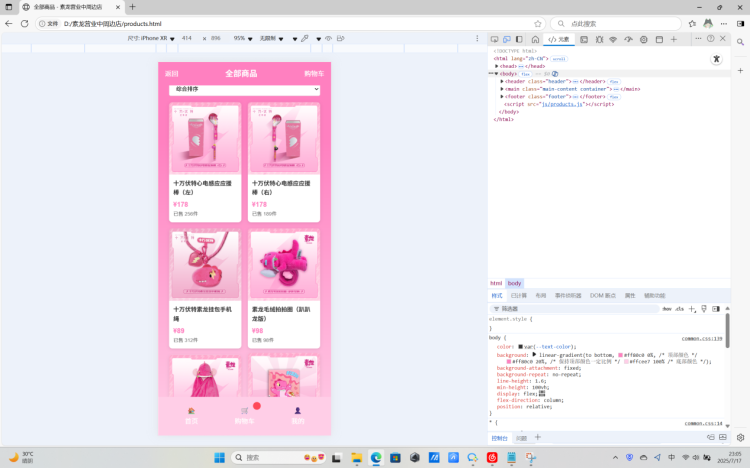750x468 pixels.
Task: Tap the 我的 footer navigation button
Action: [298, 416]
